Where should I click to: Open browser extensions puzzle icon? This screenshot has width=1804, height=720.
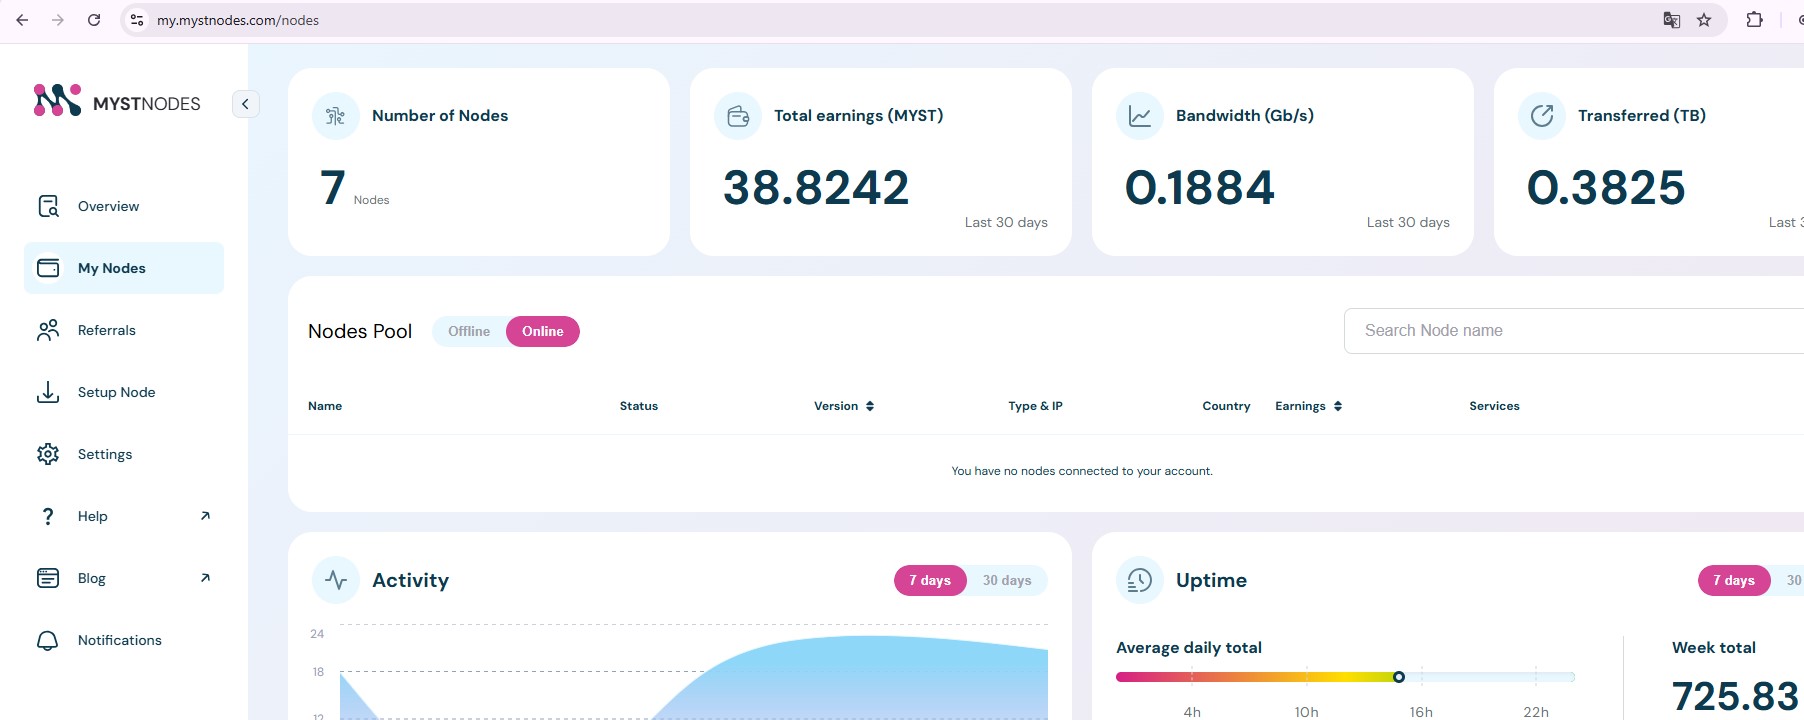pyautogui.click(x=1754, y=20)
